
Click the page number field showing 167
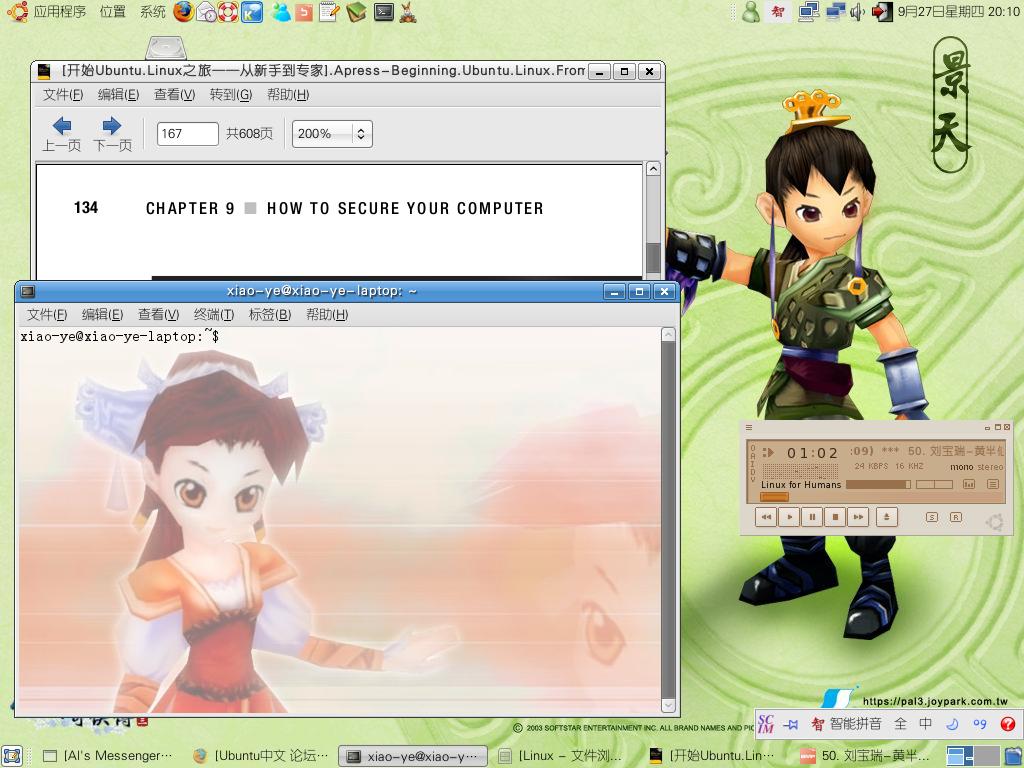pos(187,134)
